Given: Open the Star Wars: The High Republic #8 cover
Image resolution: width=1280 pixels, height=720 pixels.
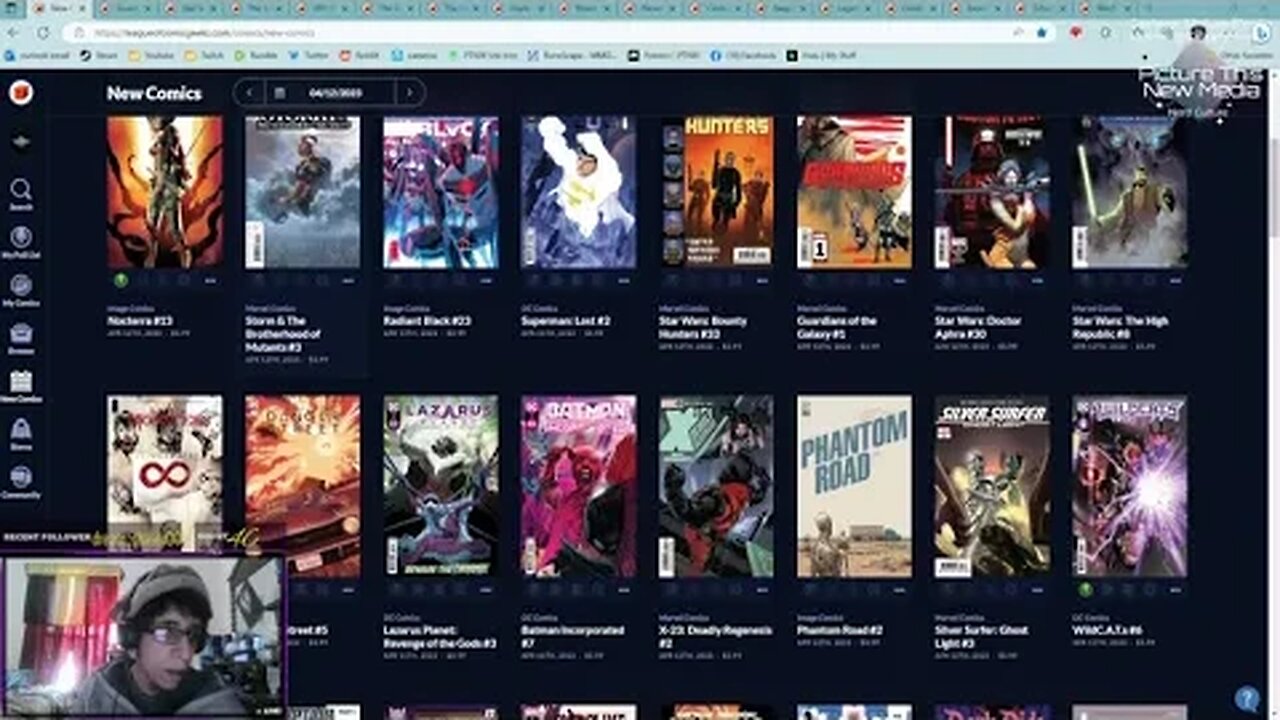Looking at the screenshot, I should (1131, 192).
